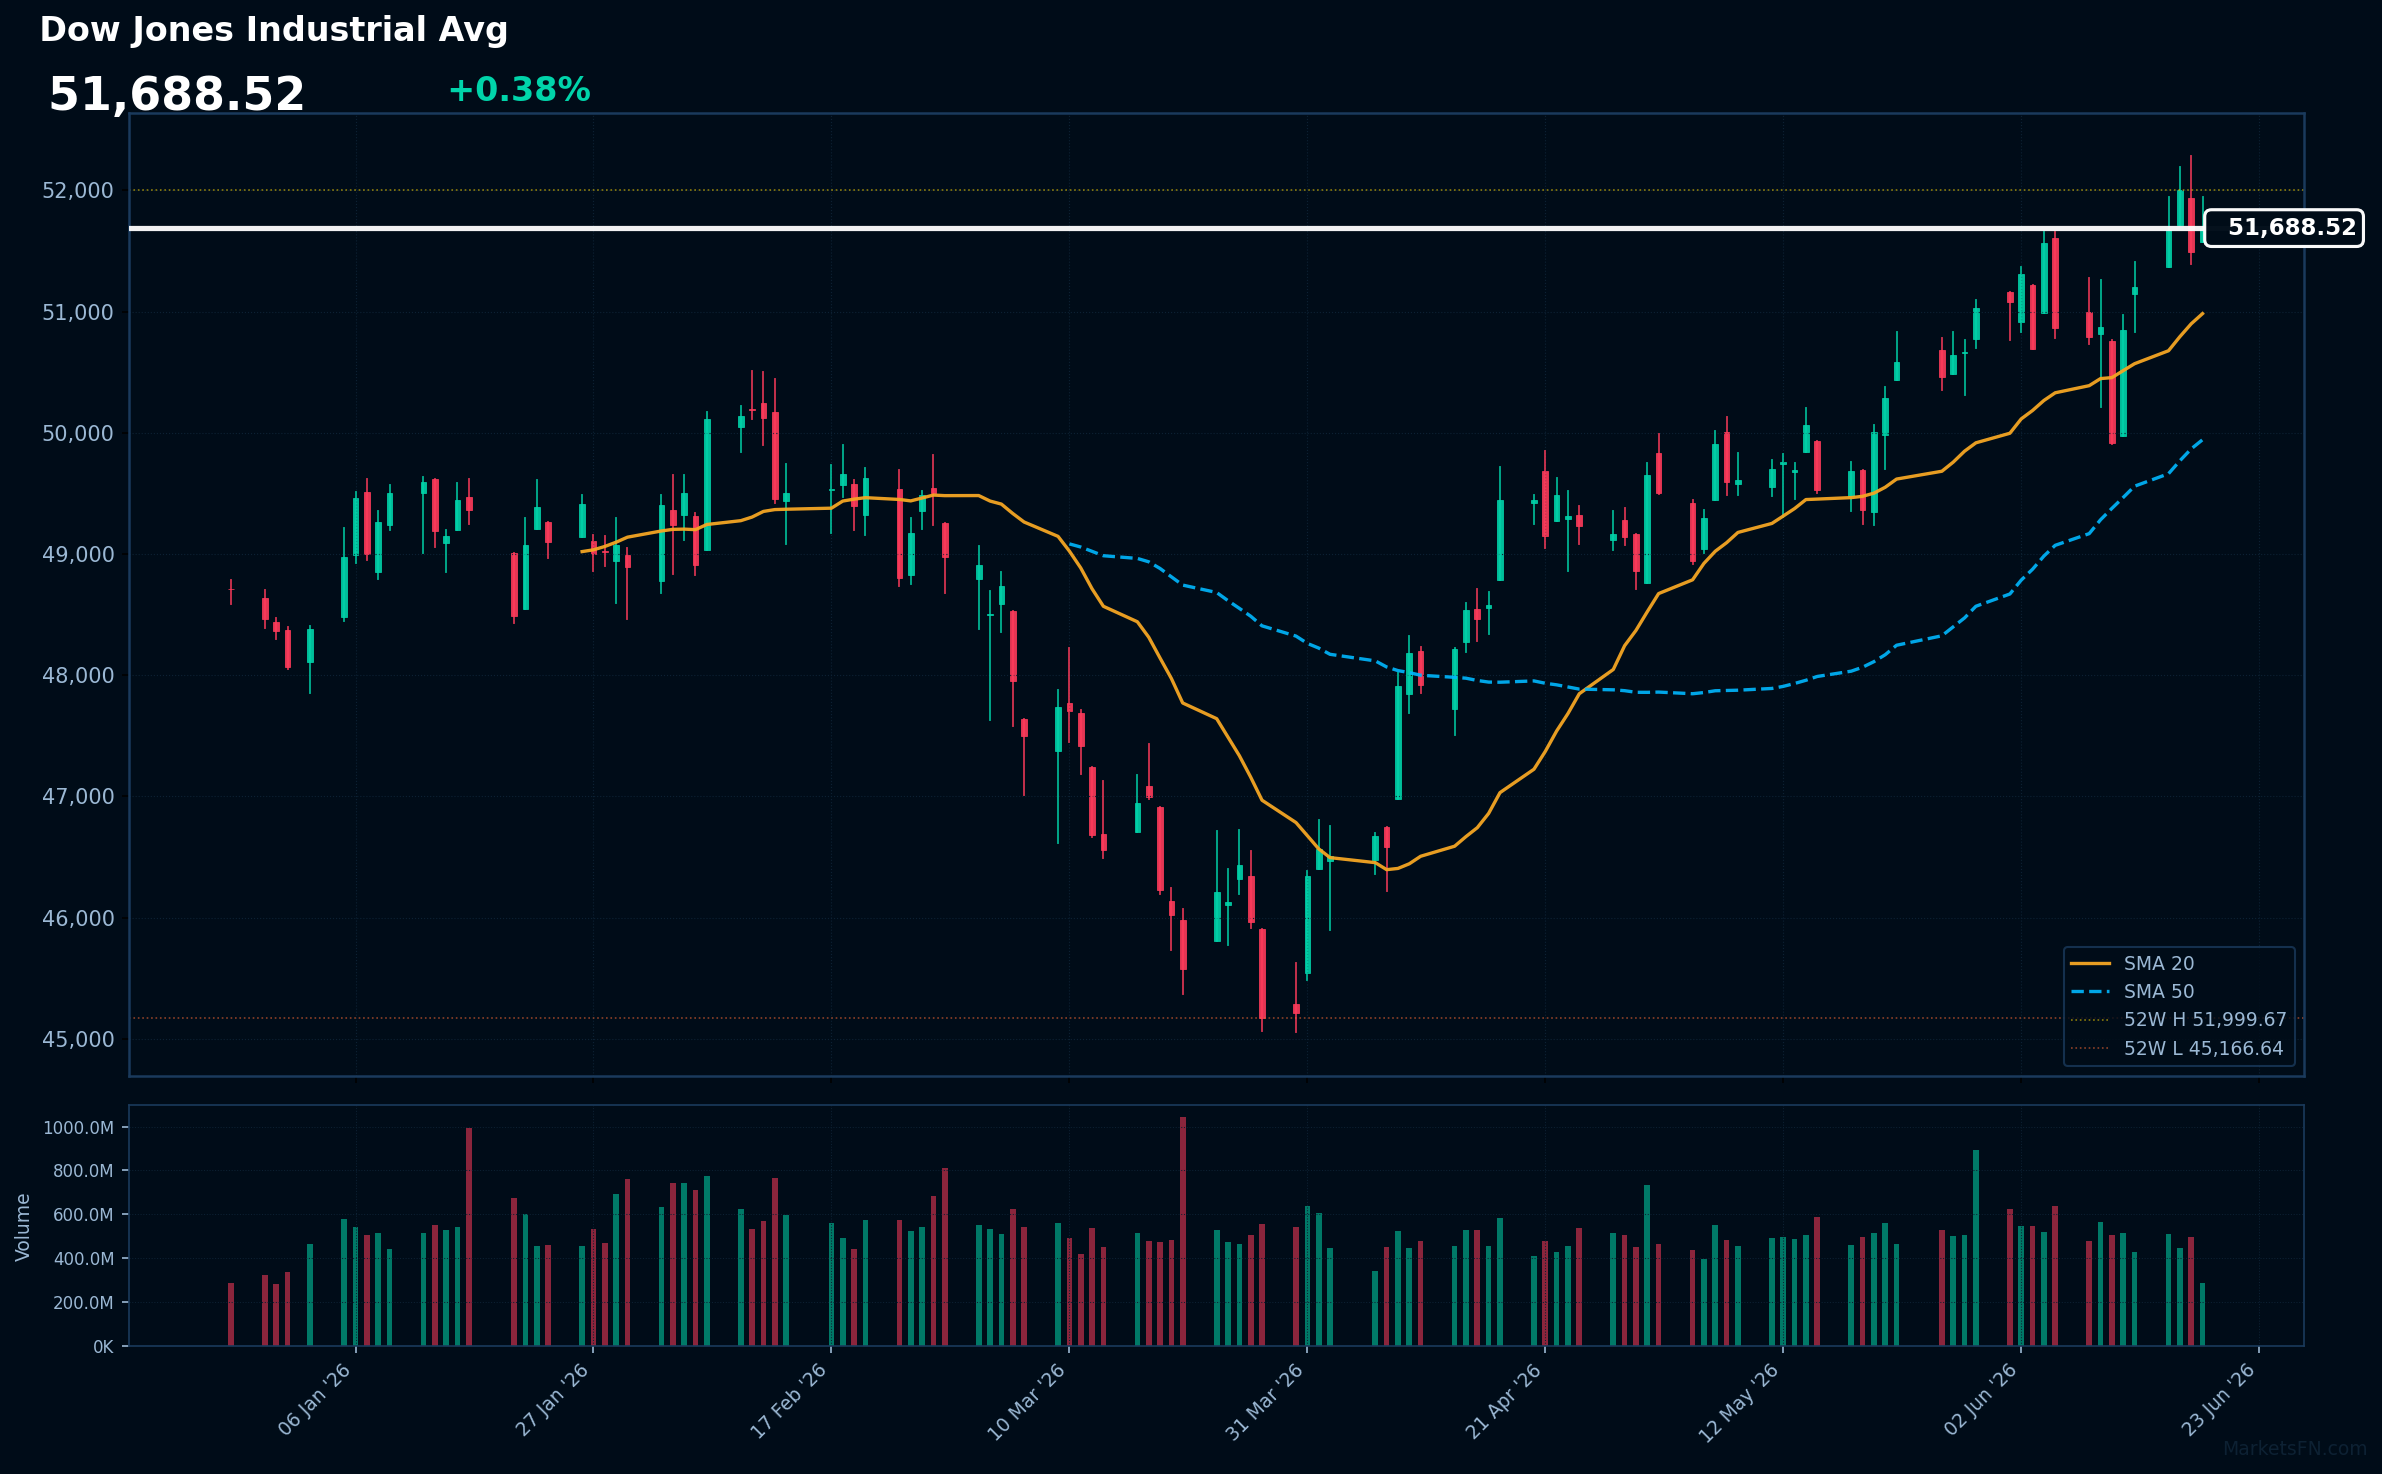Screen dimensions: 2382x1474
Task: Select the 52W H 51,999.67 legend entry
Action: [x=2178, y=1020]
